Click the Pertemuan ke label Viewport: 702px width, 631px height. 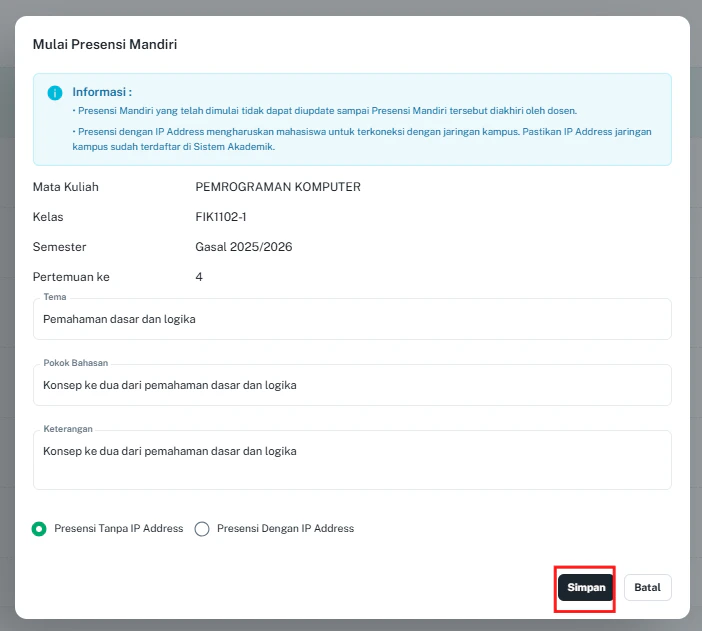[x=71, y=277]
